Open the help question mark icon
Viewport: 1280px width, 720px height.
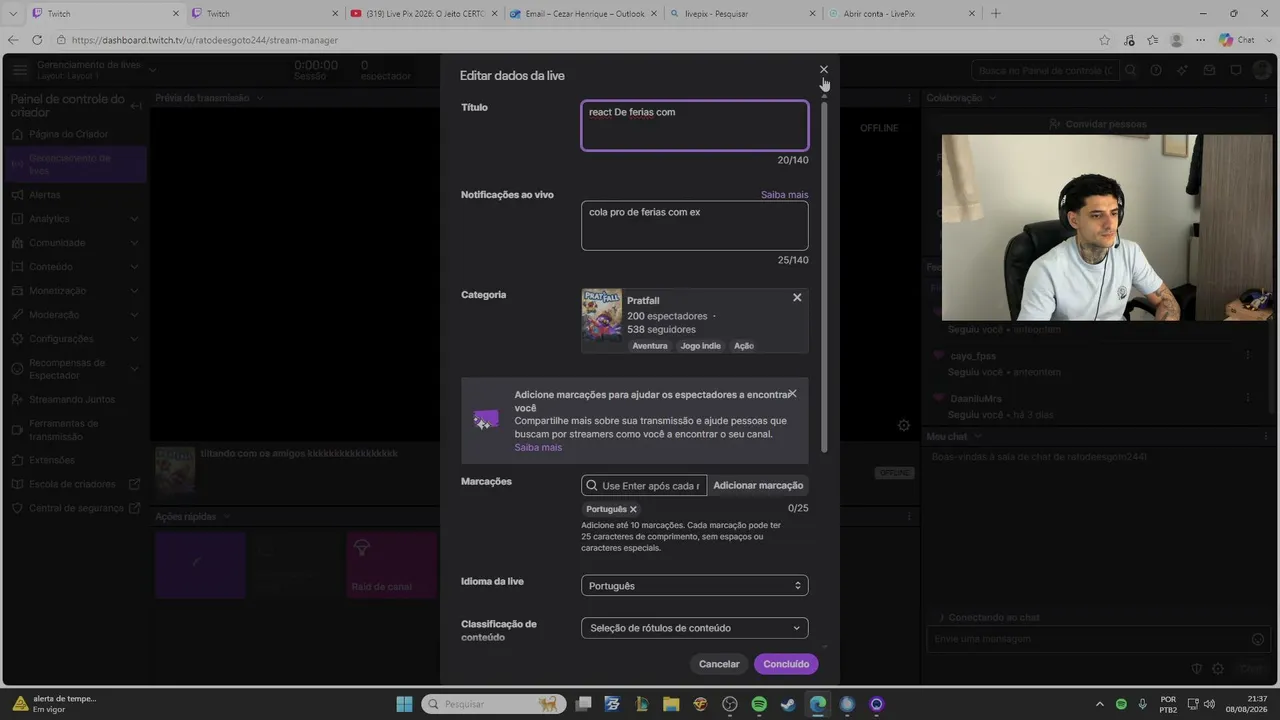click(x=1156, y=71)
